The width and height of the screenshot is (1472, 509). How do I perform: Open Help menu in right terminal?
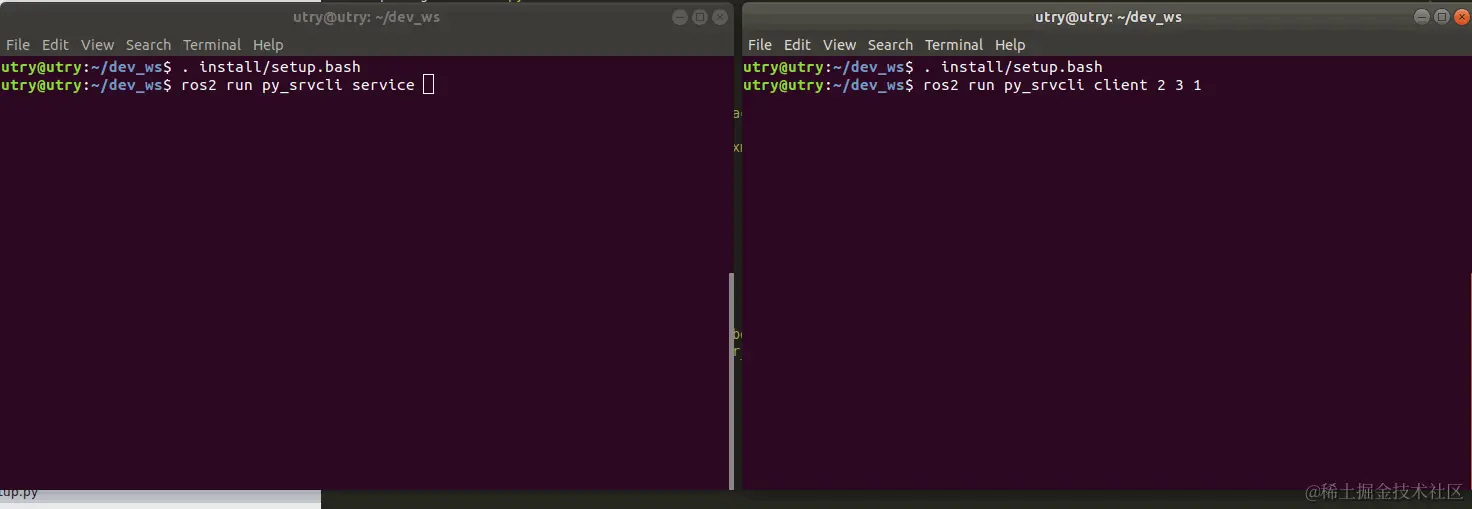point(1010,45)
